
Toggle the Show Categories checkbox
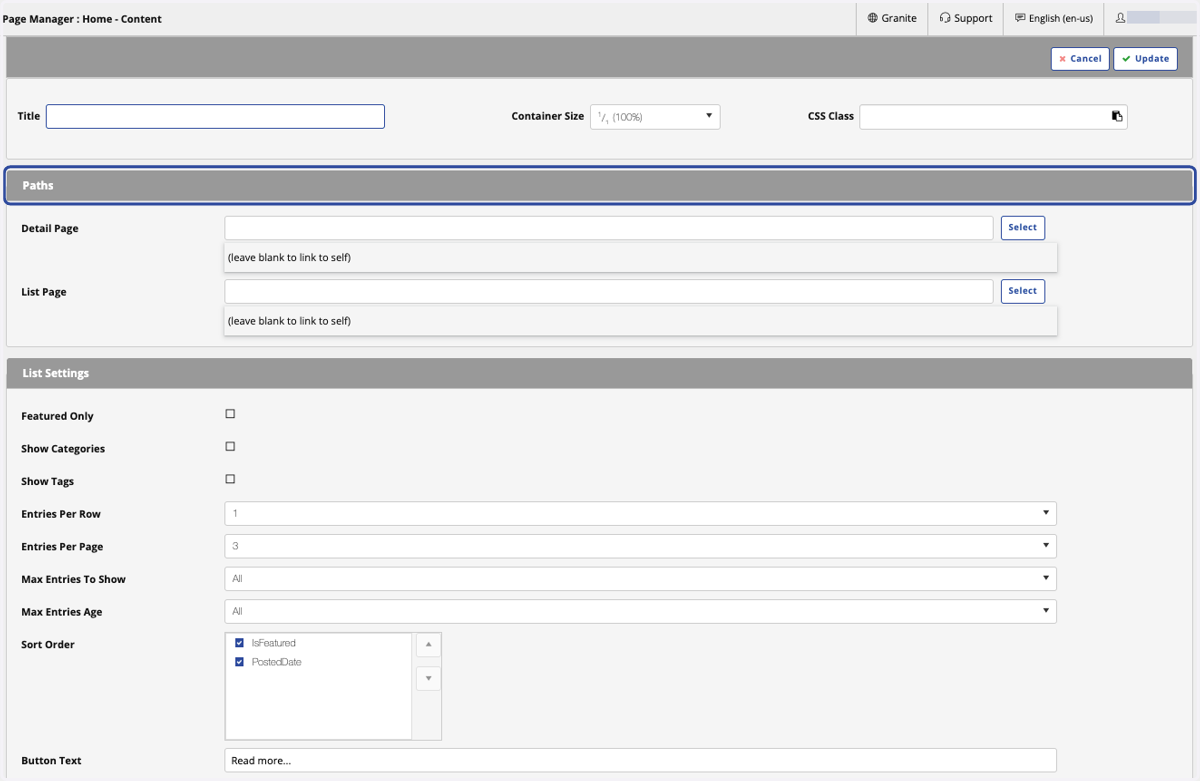pos(230,447)
